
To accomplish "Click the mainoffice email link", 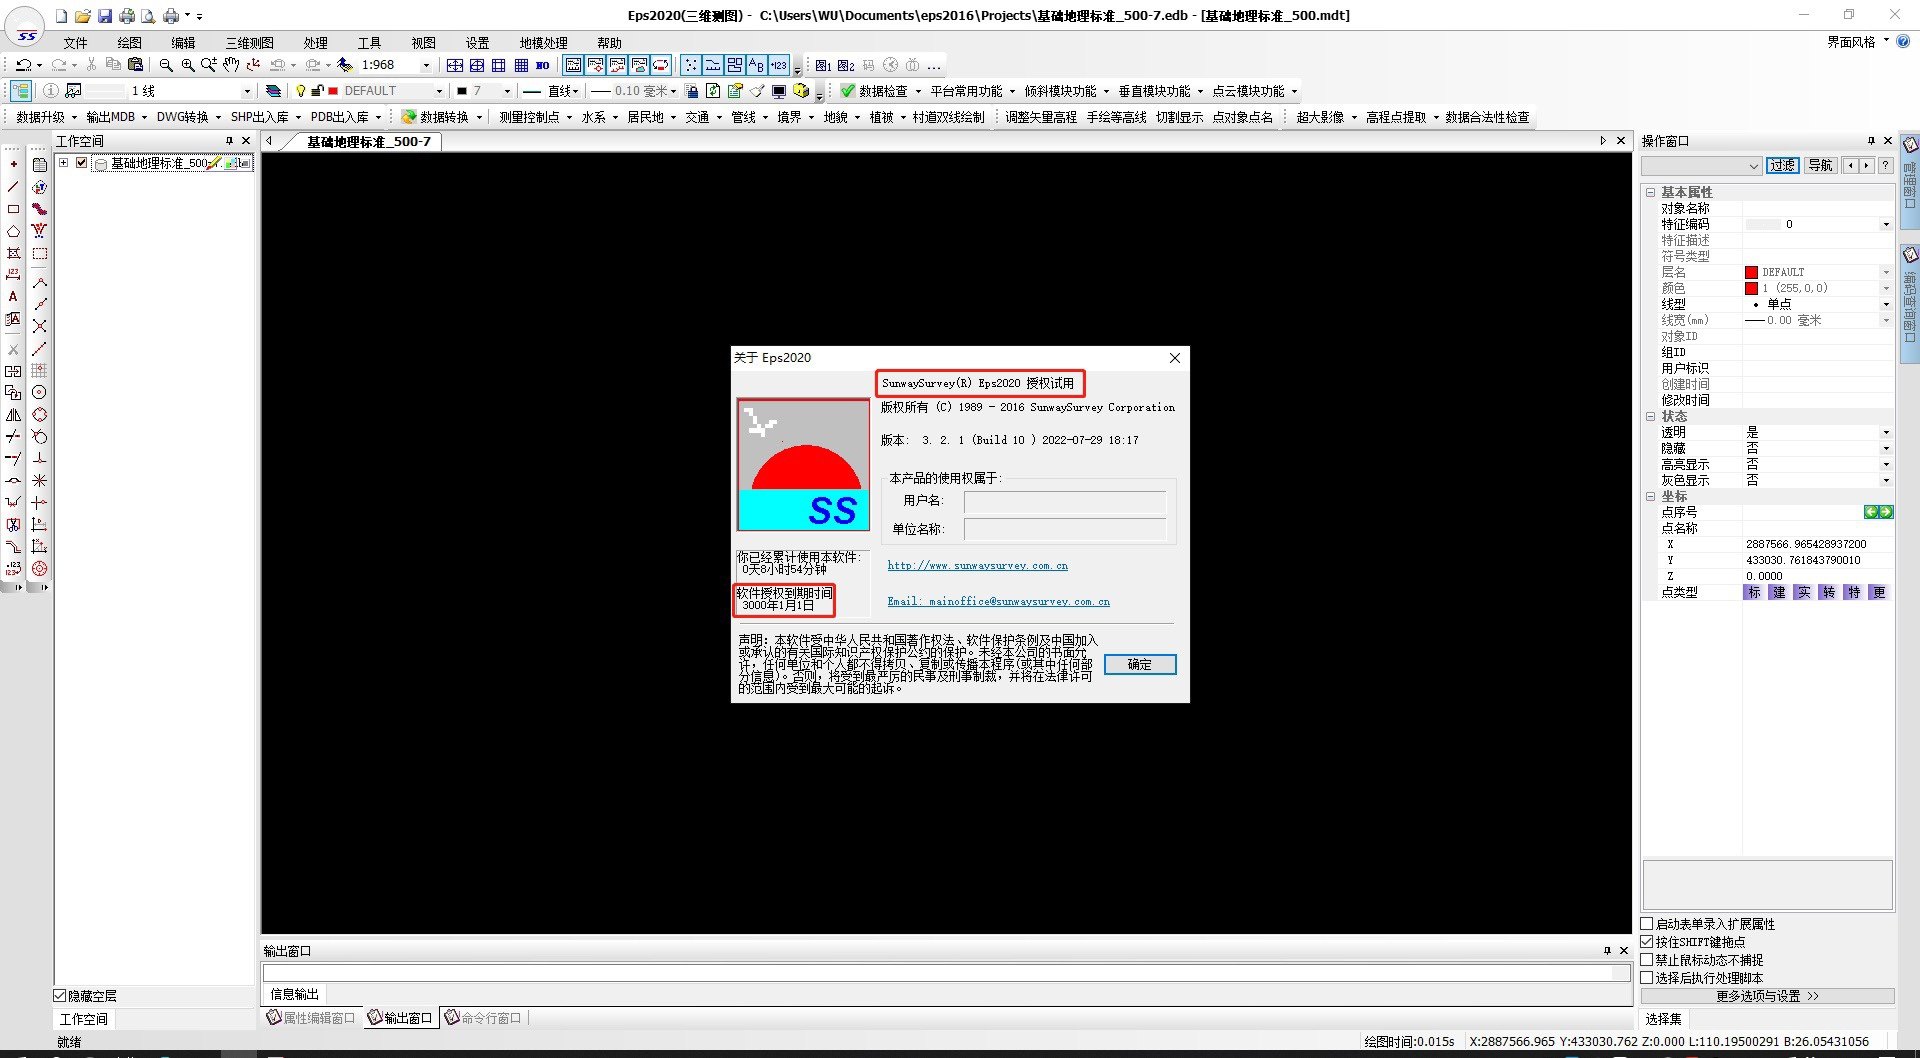I will 998,602.
